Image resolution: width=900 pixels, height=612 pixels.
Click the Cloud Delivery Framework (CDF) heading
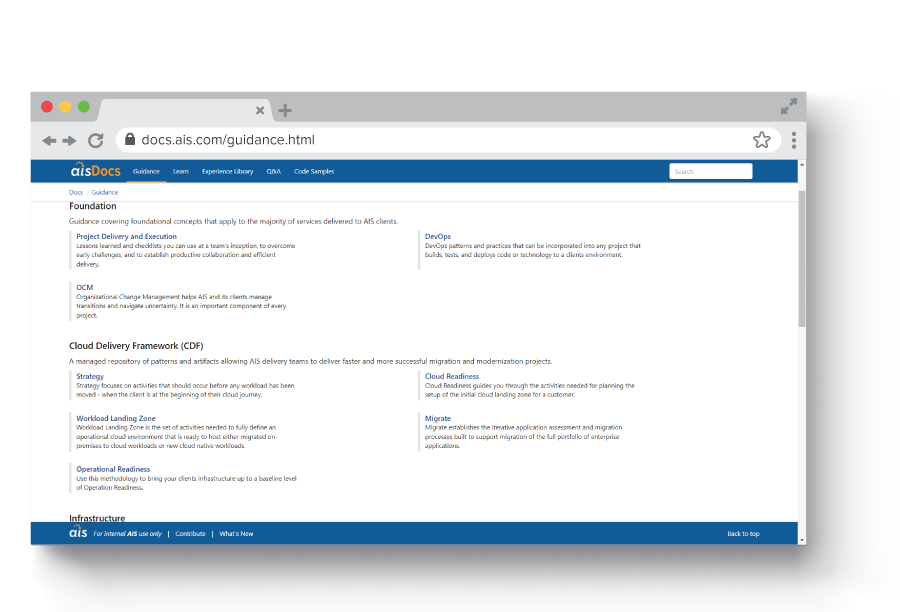[136, 346]
